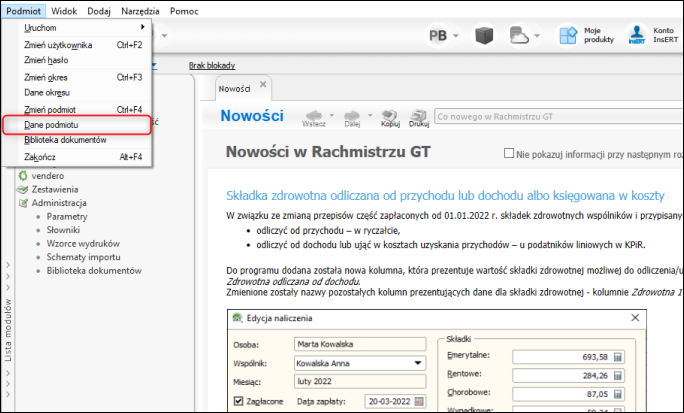
Task: Open the Wspólnik Kowalska Anna dropdown
Action: (417, 363)
